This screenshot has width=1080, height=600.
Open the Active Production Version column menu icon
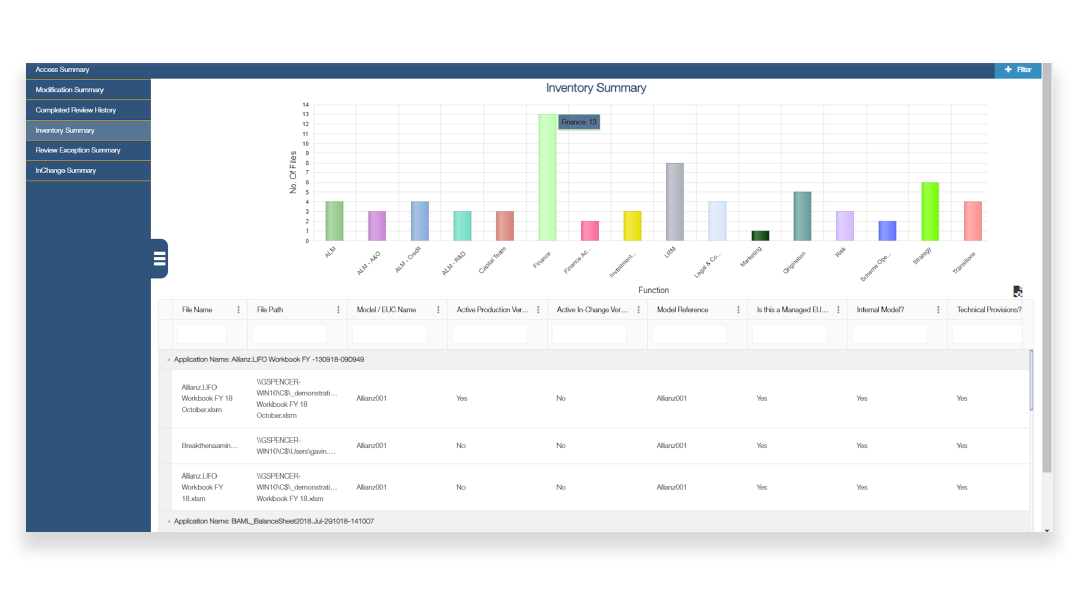coord(538,310)
